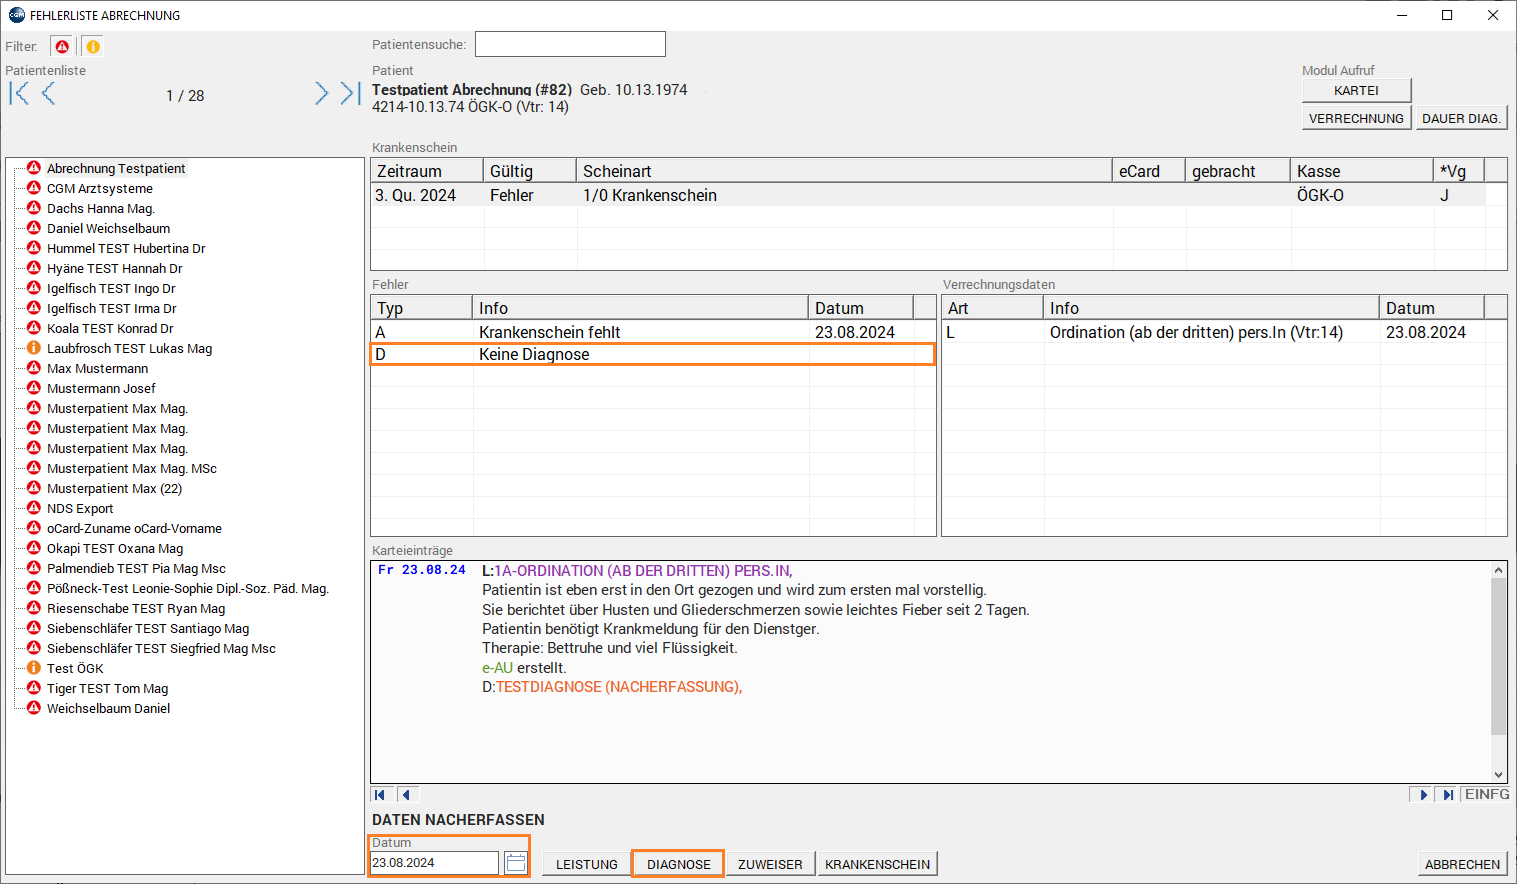1517x884 pixels.
Task: Click the Patientensuche search field
Action: pos(569,45)
